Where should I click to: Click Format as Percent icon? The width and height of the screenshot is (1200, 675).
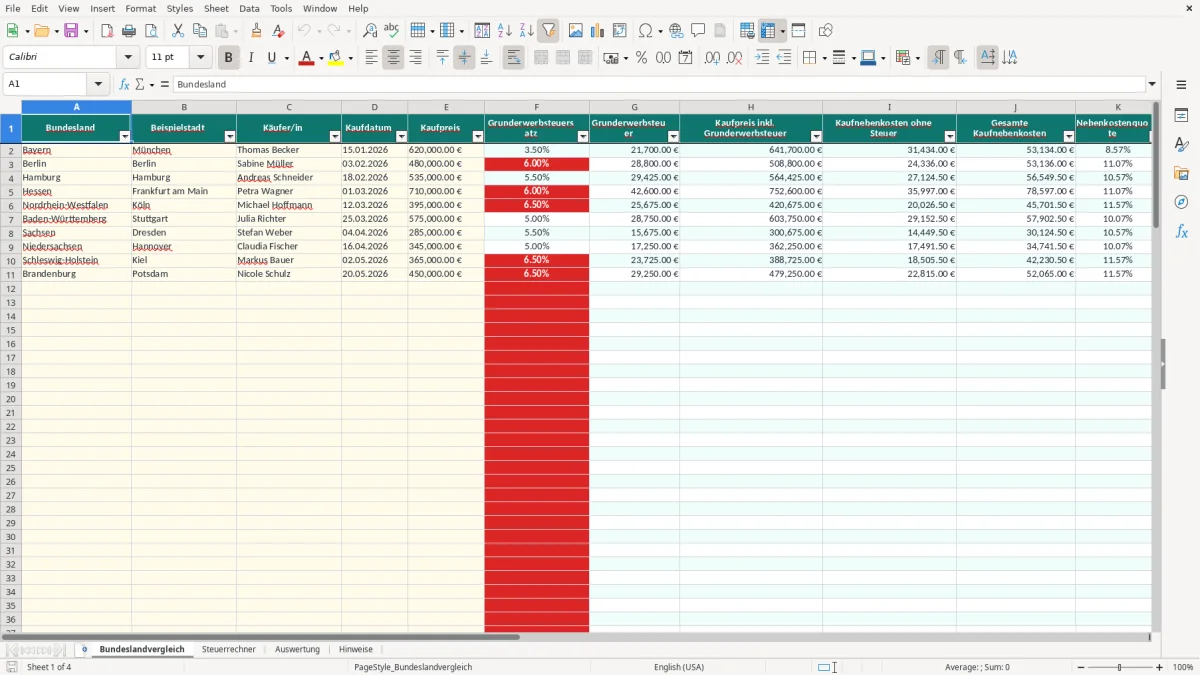[x=641, y=58]
